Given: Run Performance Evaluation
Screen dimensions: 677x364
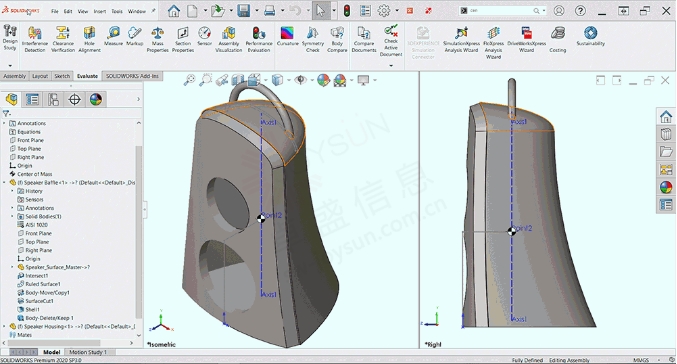Looking at the screenshot, I should tap(259, 39).
